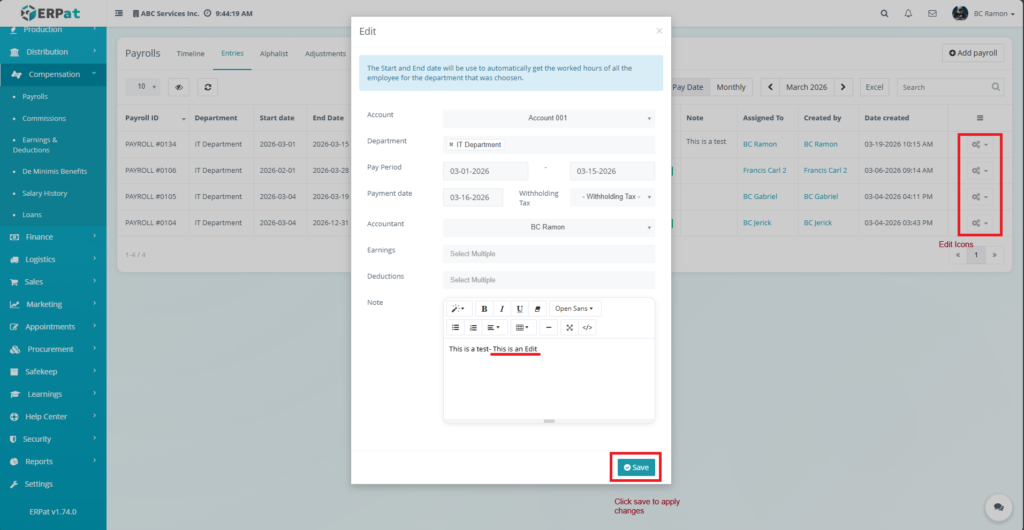The height and width of the screenshot is (530, 1024).
Task: Open the Account 001 dropdown
Action: click(x=548, y=118)
